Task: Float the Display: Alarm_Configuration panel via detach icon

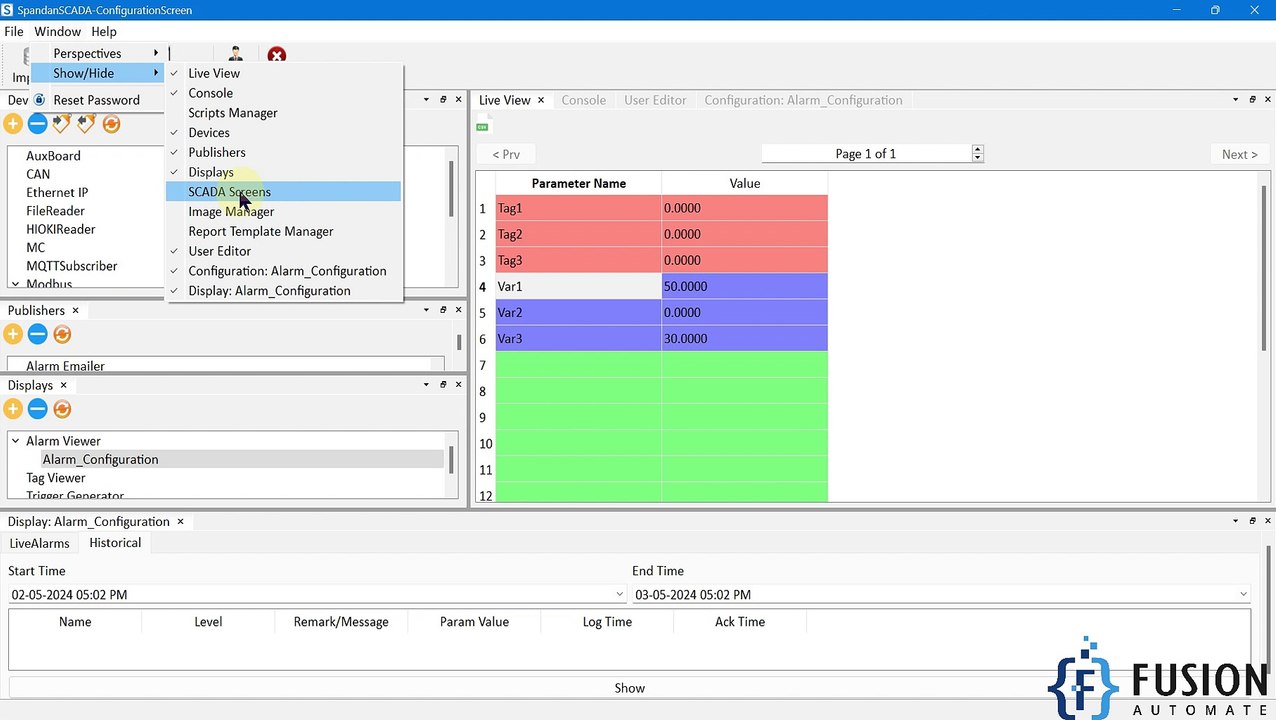Action: point(1251,521)
